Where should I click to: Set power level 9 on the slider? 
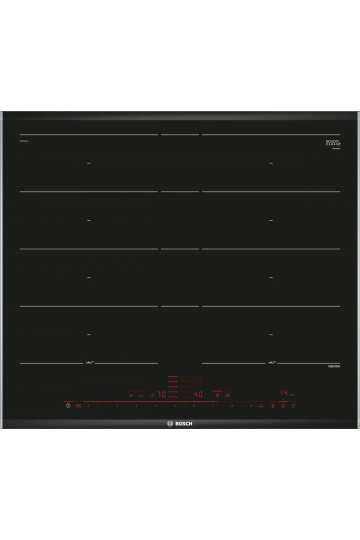coord(251,406)
